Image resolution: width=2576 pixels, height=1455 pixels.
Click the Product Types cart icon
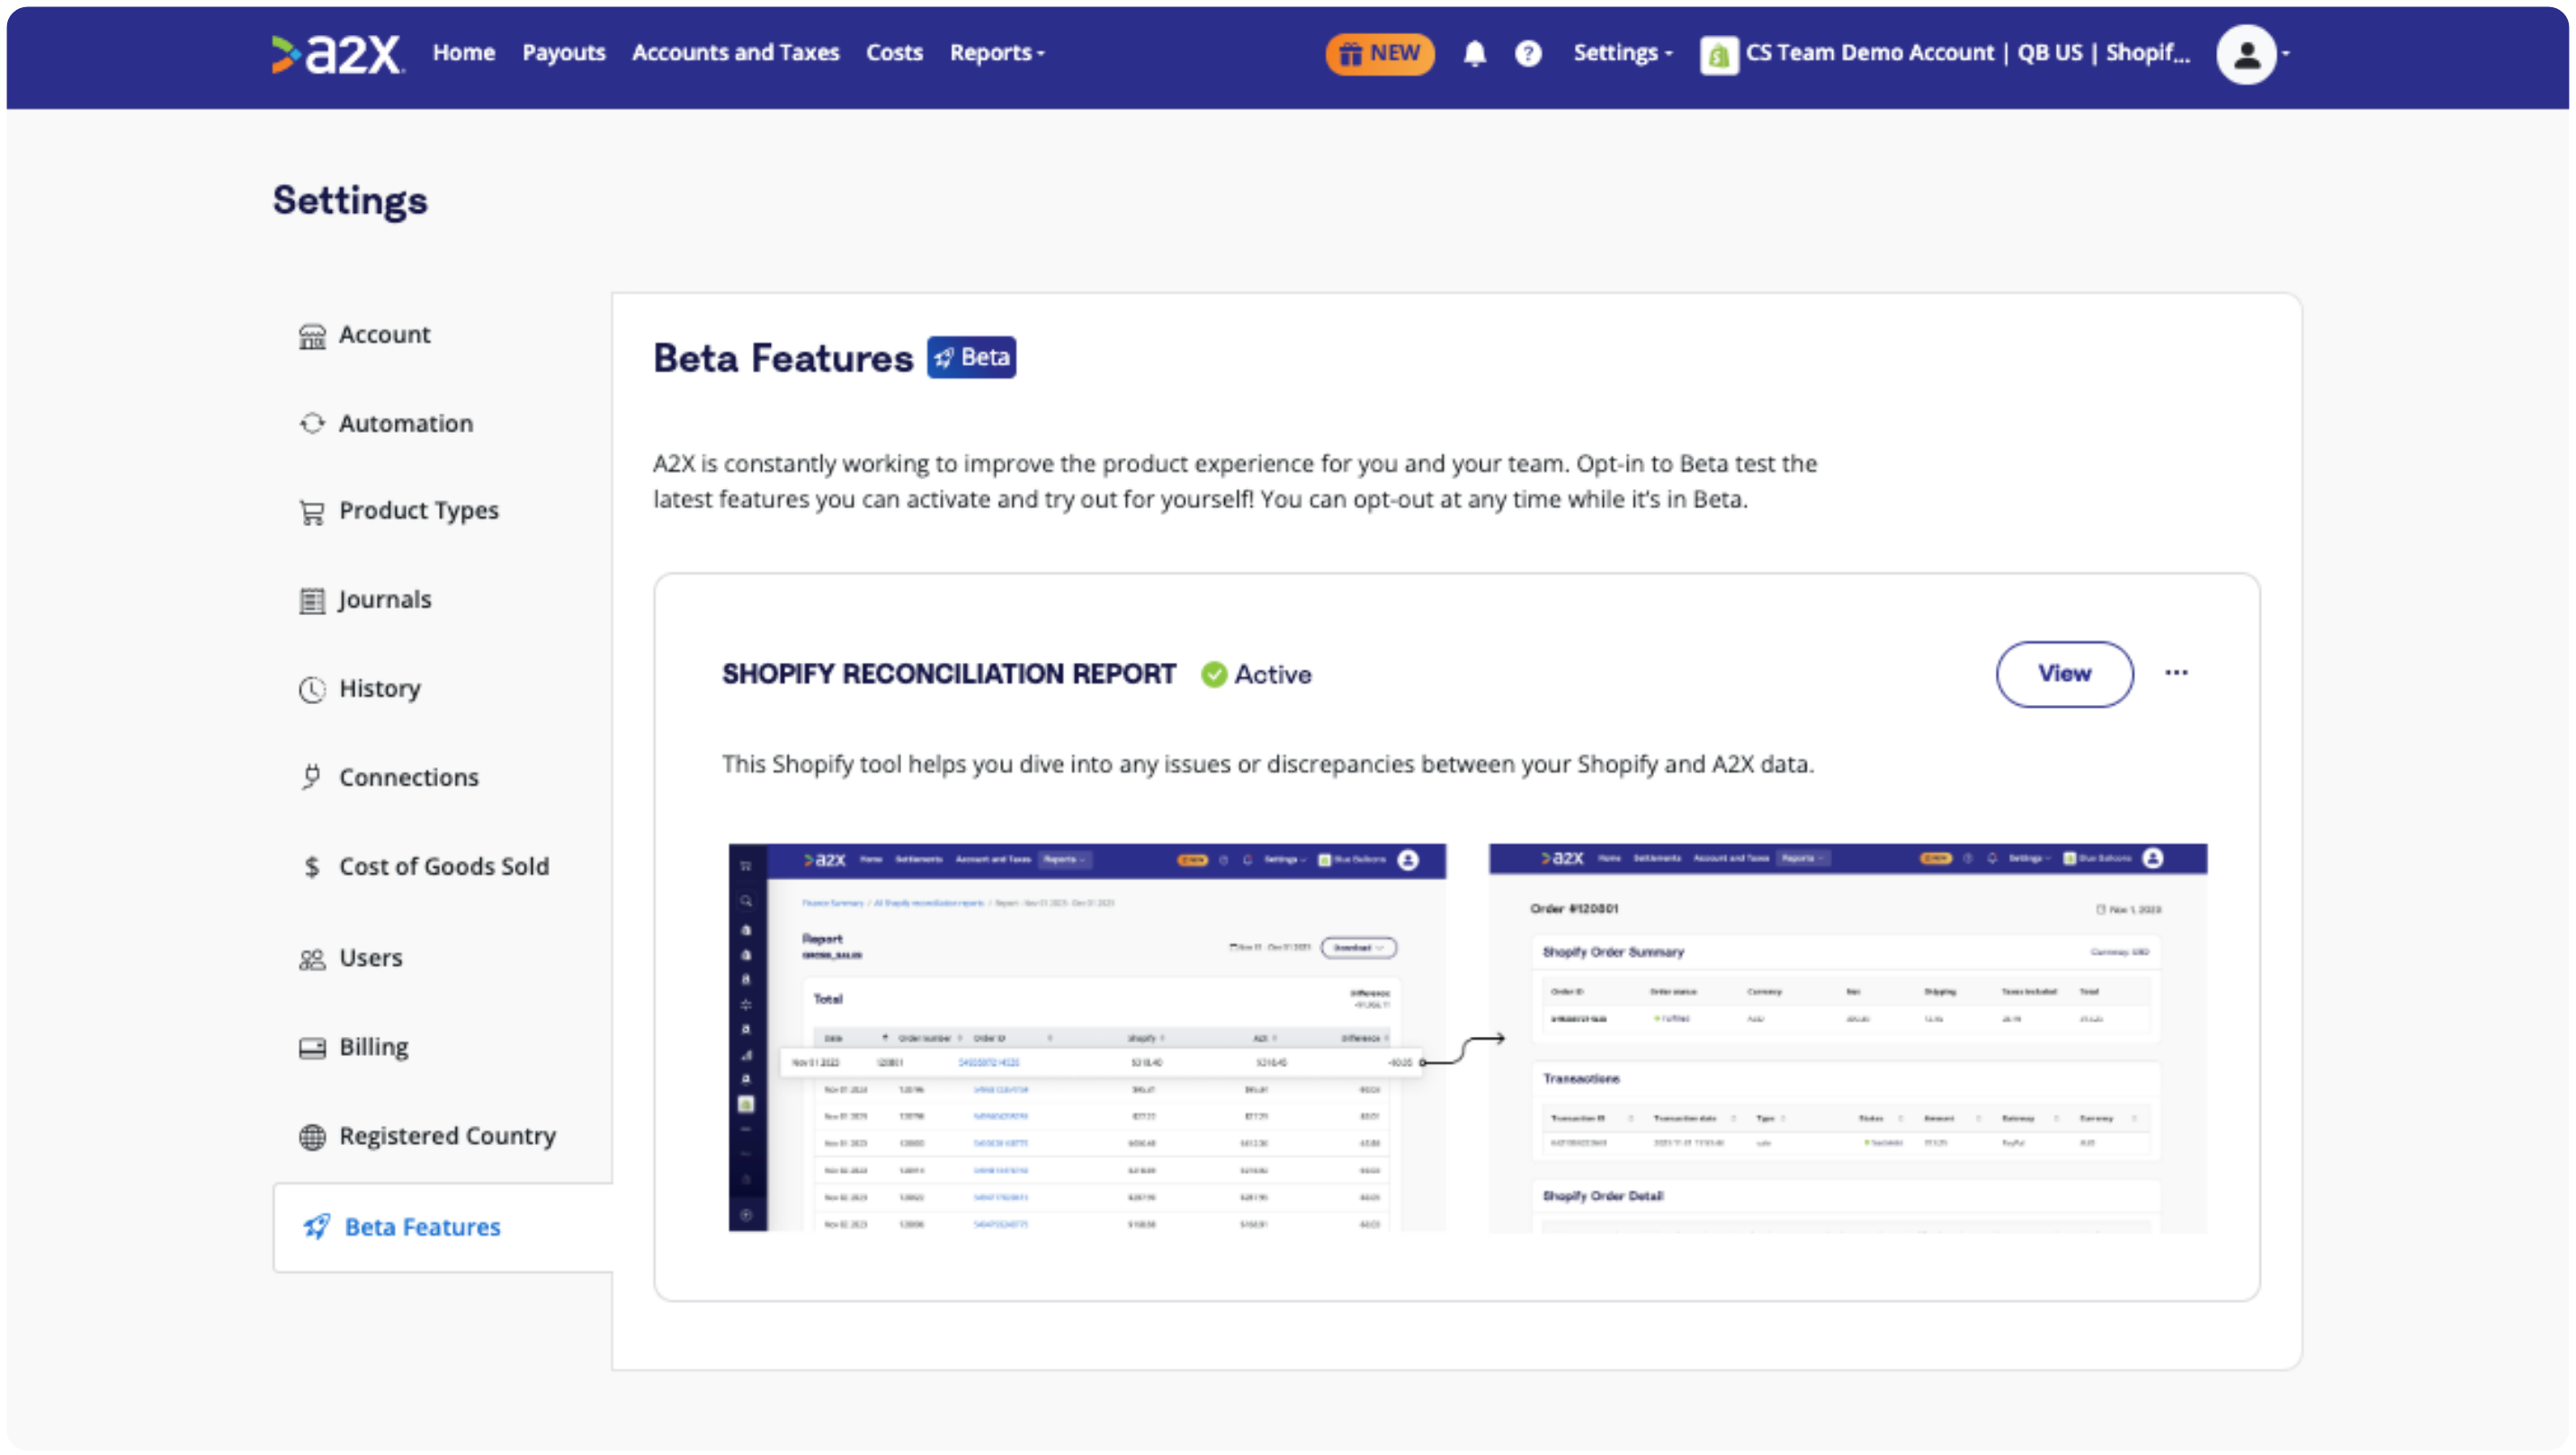pos(312,512)
